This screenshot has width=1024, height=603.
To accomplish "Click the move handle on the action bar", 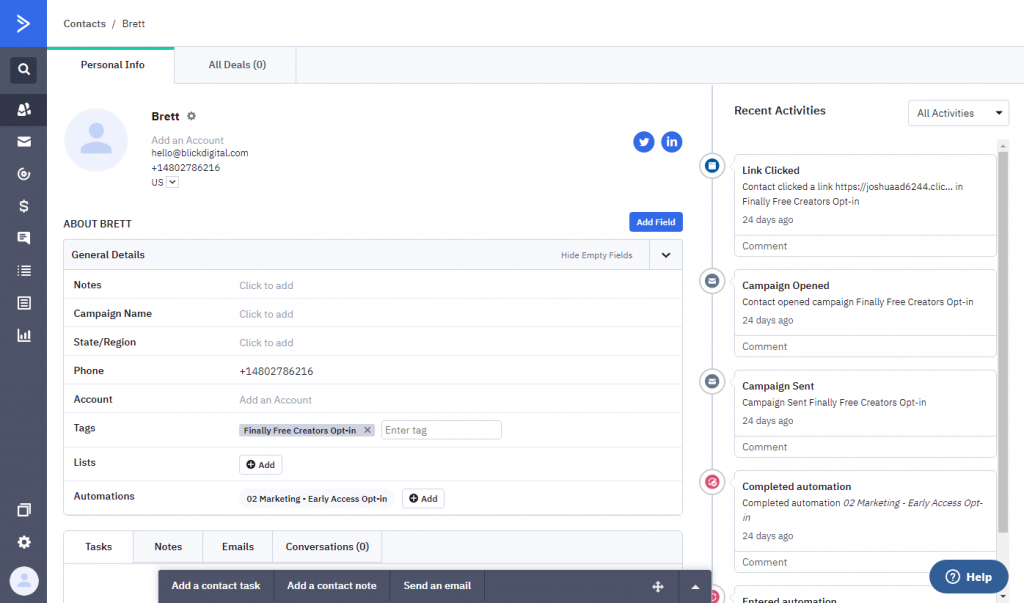I will 658,587.
